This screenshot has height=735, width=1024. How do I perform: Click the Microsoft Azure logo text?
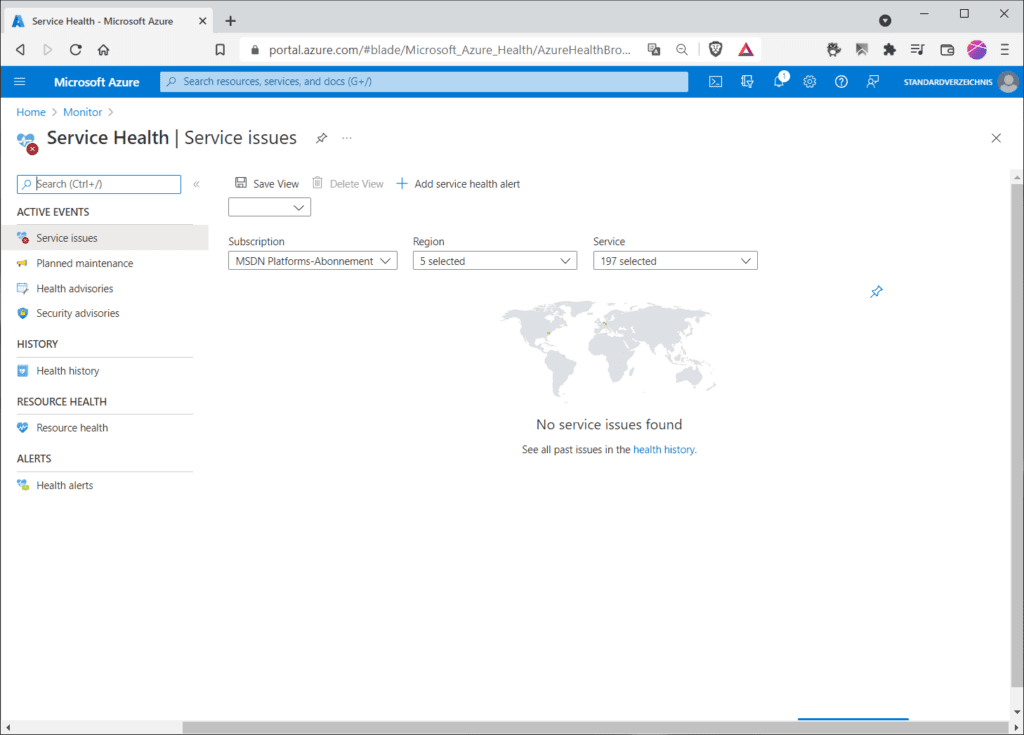pyautogui.click(x=97, y=82)
